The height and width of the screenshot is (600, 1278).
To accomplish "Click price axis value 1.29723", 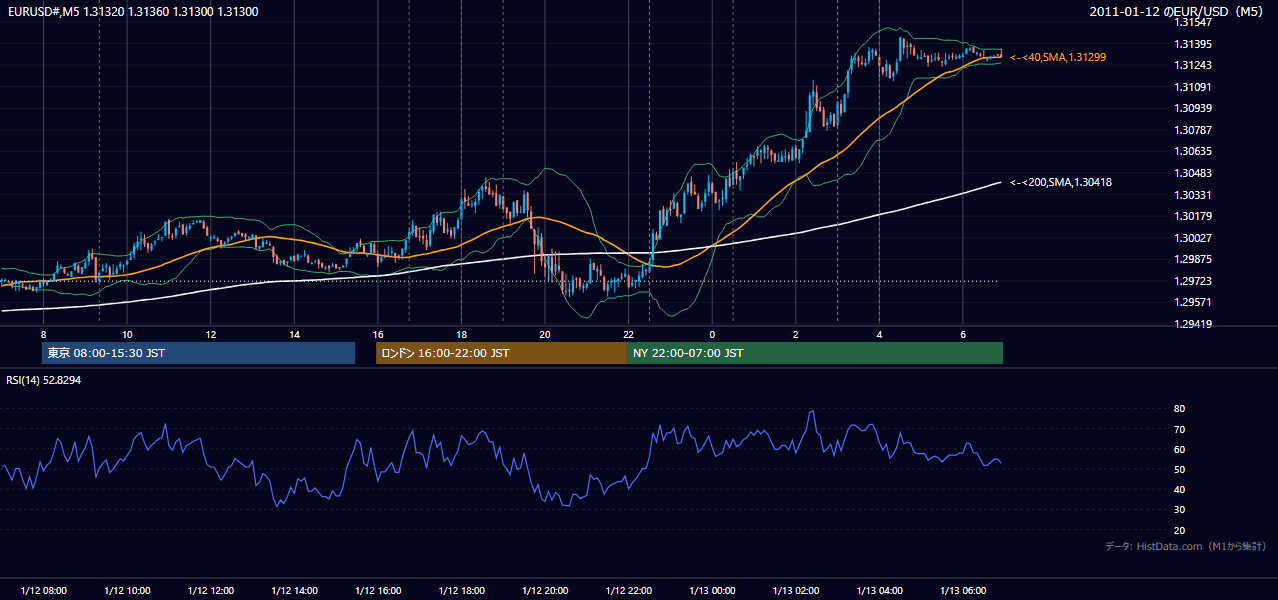I will point(1193,281).
